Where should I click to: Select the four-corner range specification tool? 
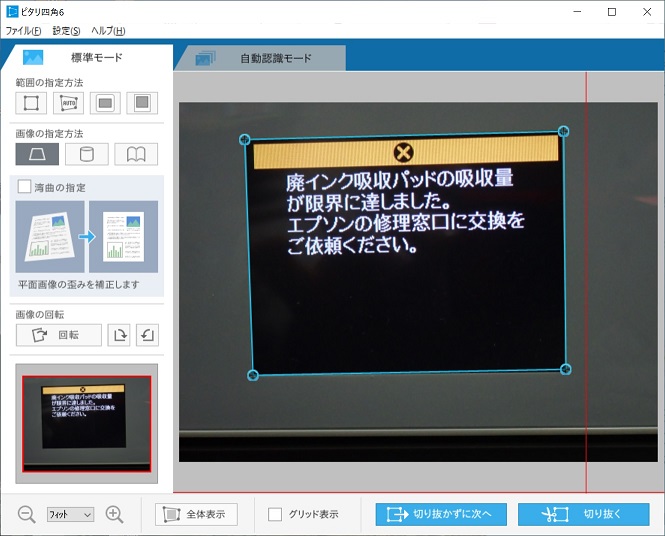tap(31, 103)
